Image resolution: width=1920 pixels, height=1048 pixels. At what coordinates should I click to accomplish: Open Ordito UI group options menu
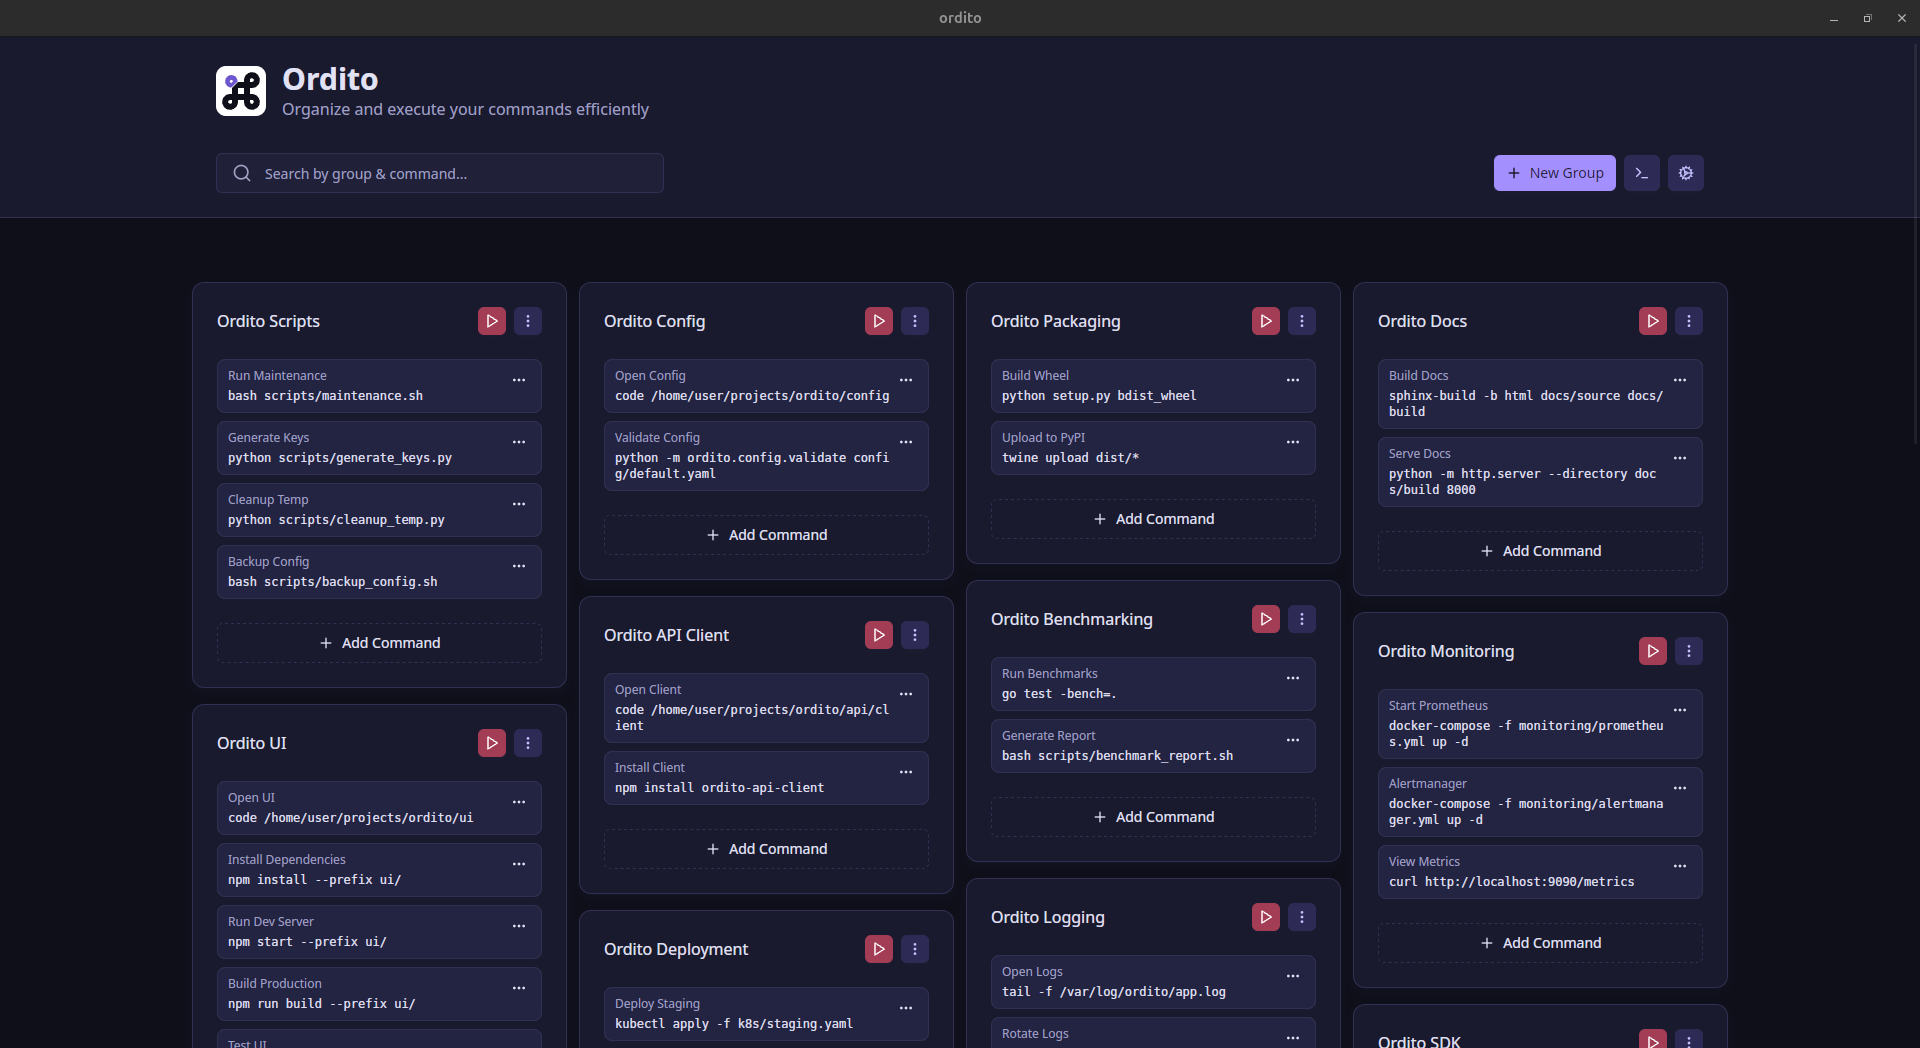coord(528,743)
